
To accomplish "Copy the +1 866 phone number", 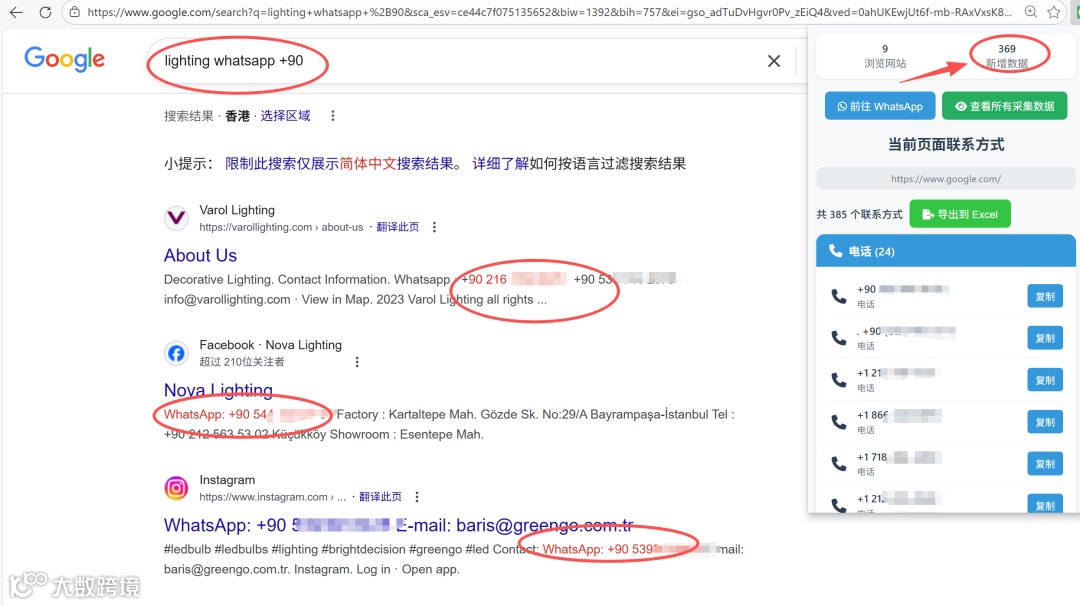I will (x=1045, y=422).
